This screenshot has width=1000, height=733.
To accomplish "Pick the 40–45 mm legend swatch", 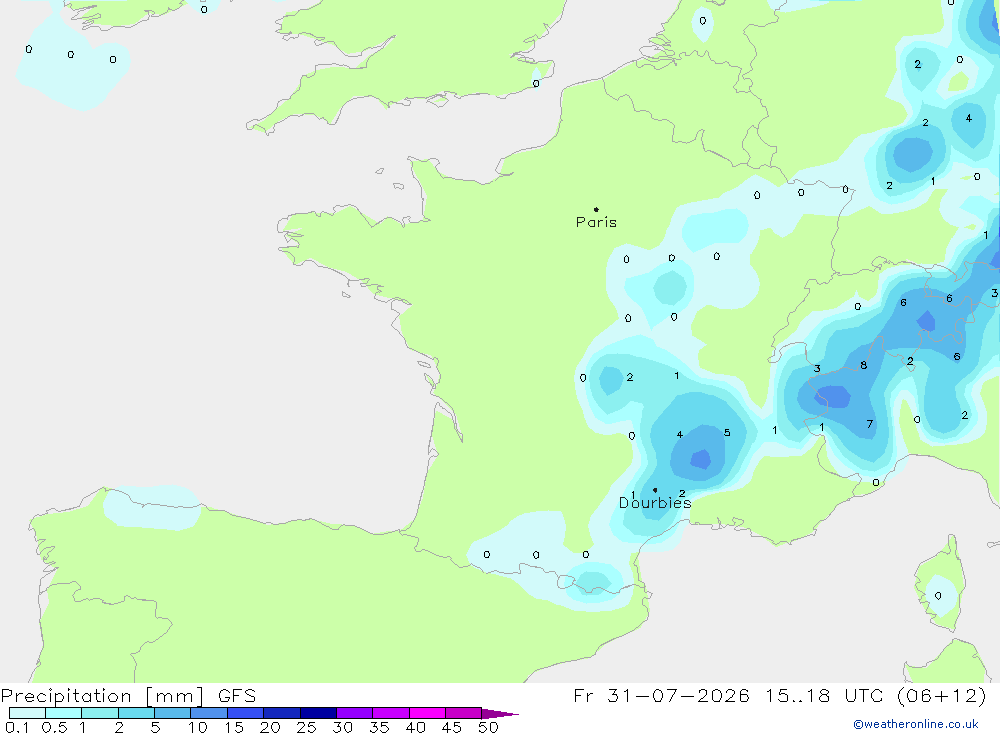I will click(x=427, y=713).
